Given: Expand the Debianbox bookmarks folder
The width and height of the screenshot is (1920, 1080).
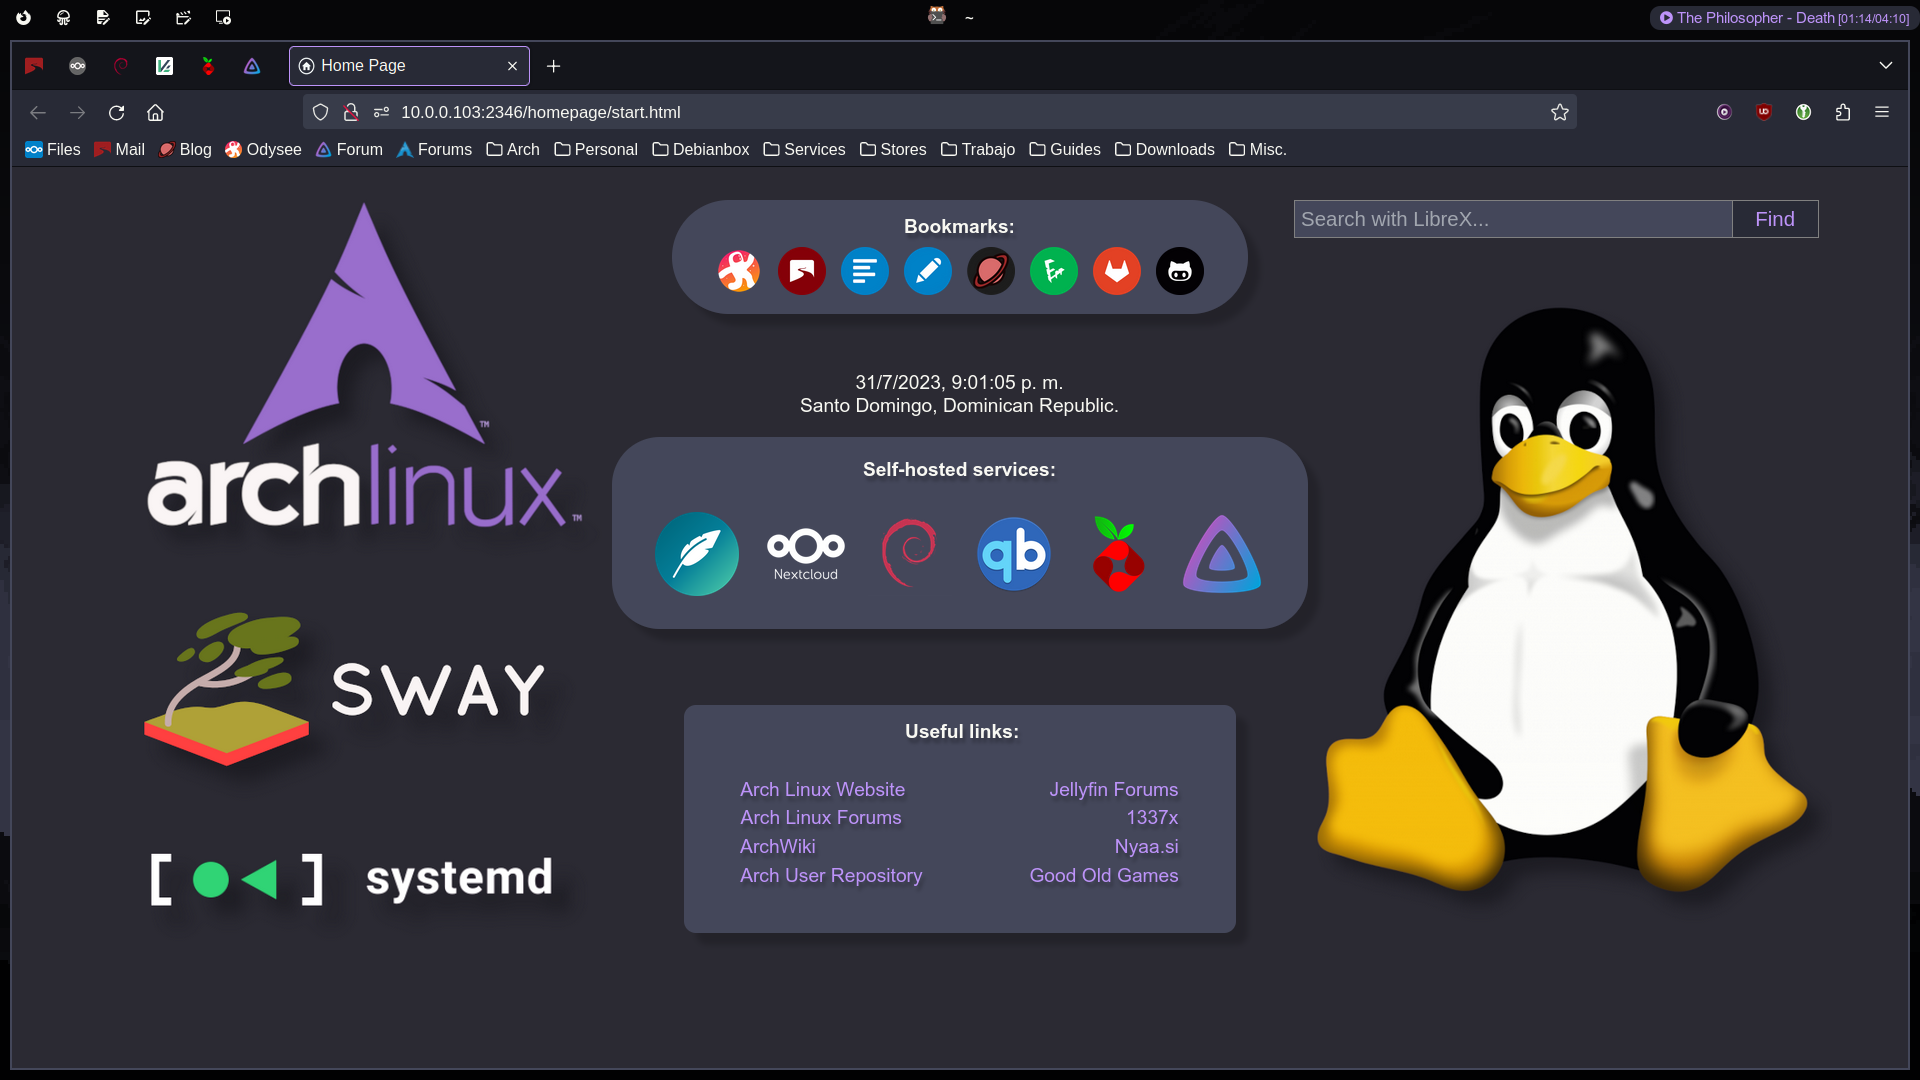Looking at the screenshot, I should [x=701, y=149].
